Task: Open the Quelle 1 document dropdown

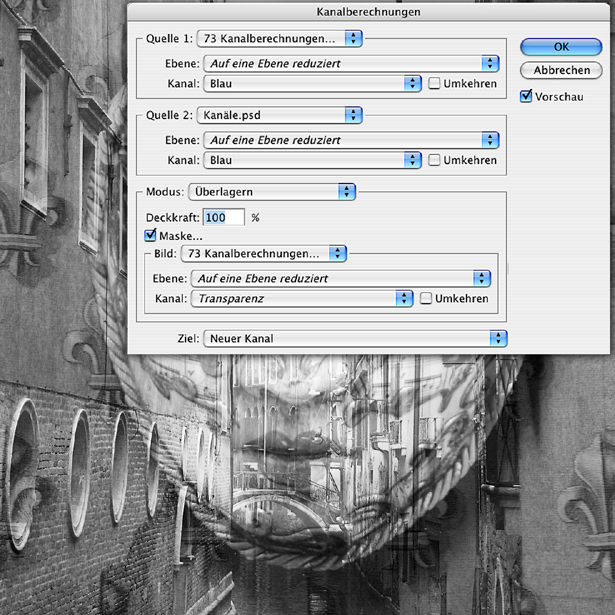Action: pyautogui.click(x=279, y=38)
